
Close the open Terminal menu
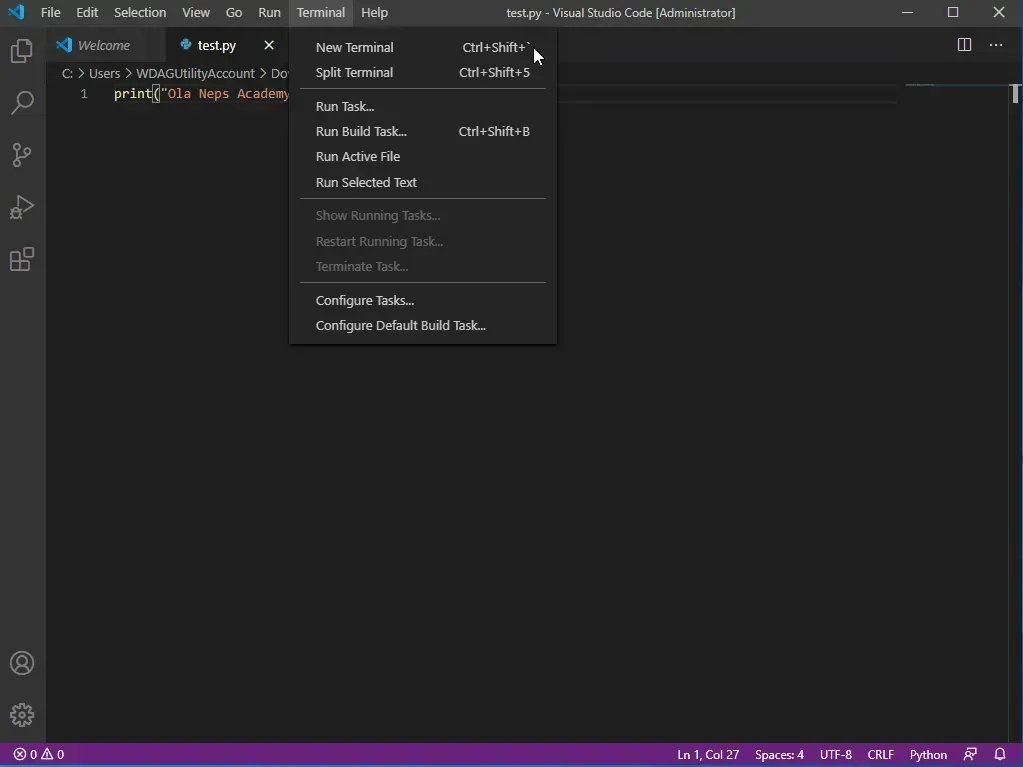(320, 12)
